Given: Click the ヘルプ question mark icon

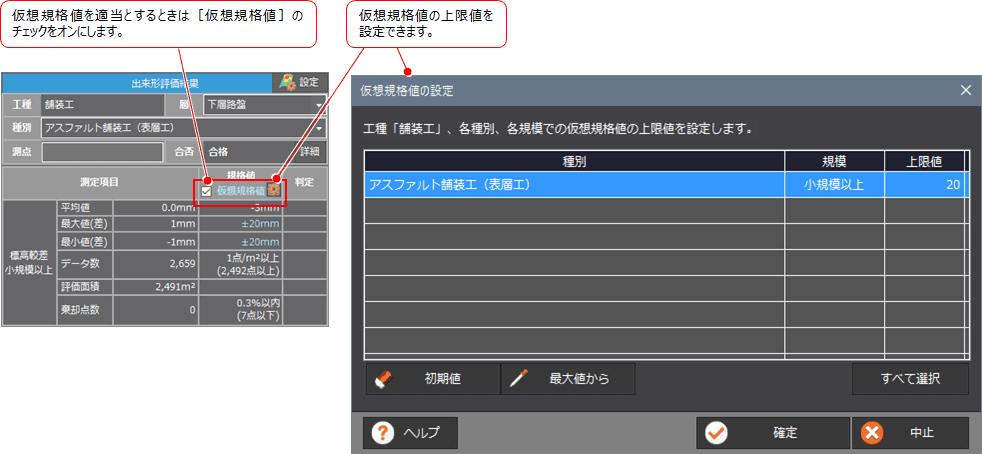Looking at the screenshot, I should 383,433.
